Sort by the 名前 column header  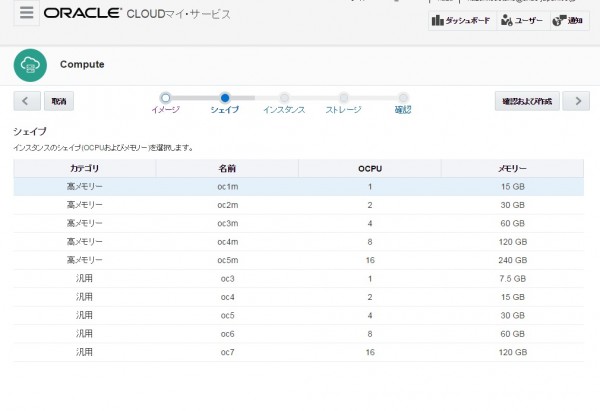[227, 168]
